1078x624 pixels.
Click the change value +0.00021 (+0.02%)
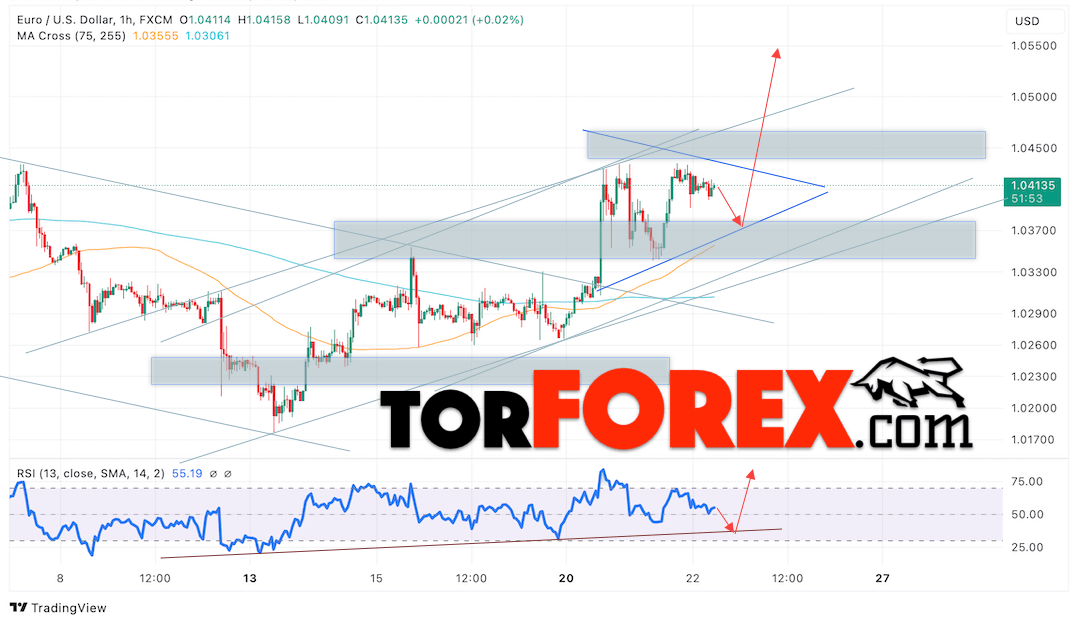point(469,20)
